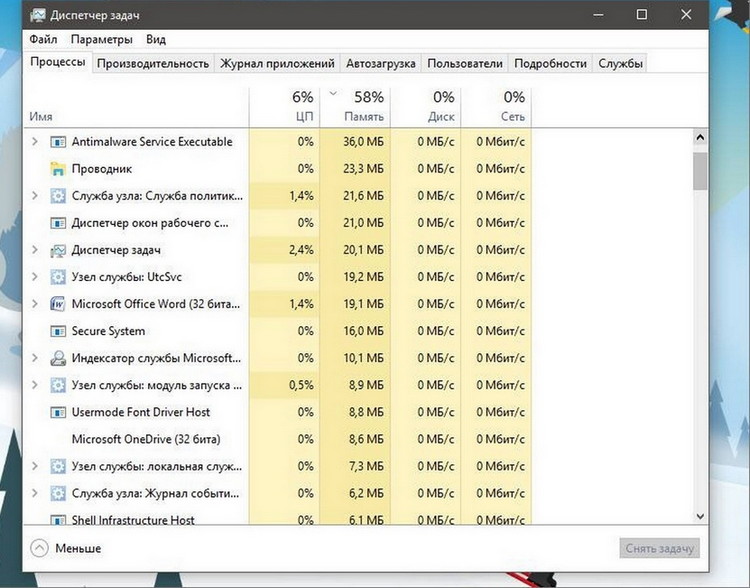Click the 10,1 МБ memory value of Индексатор

pyautogui.click(x=364, y=358)
